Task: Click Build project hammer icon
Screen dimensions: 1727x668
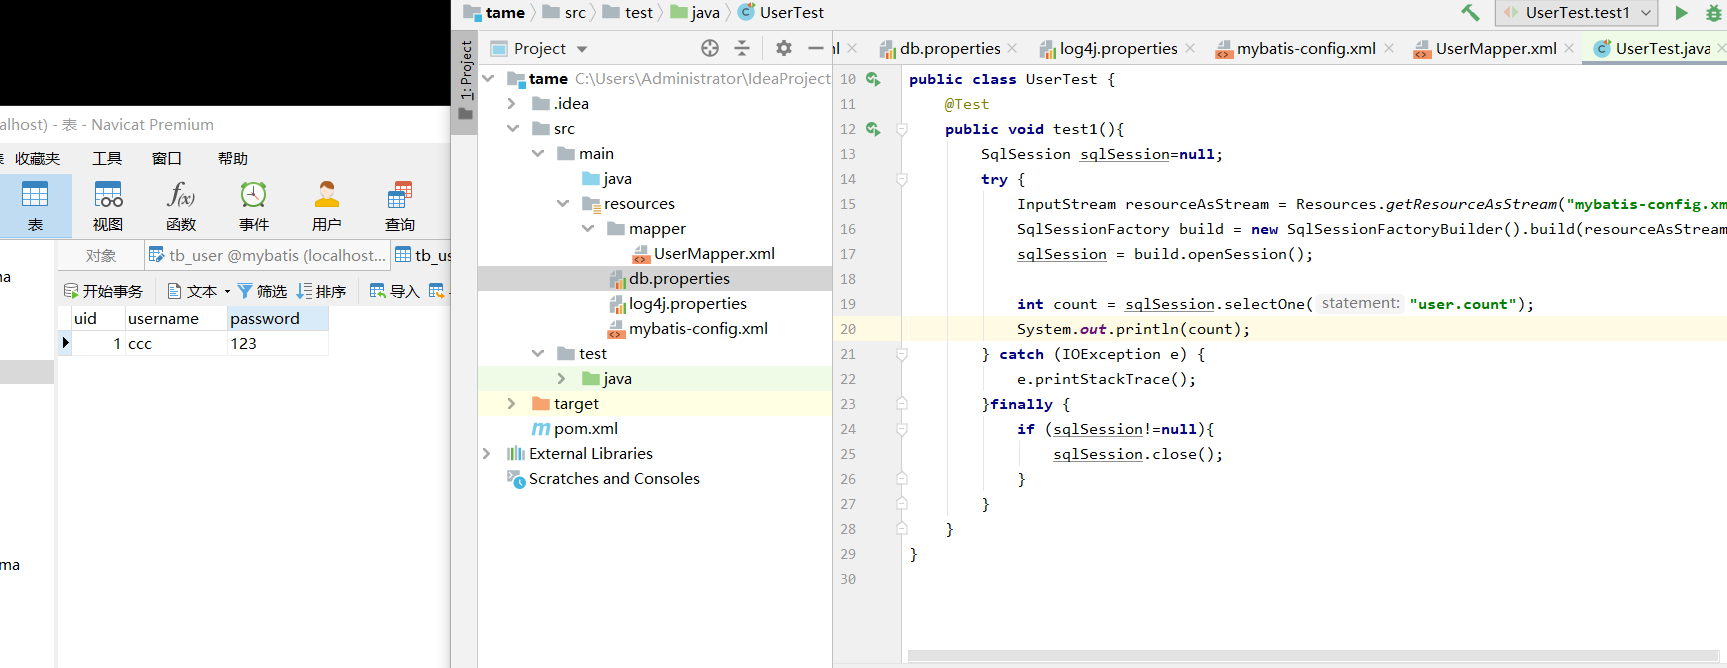Action: point(1470,13)
